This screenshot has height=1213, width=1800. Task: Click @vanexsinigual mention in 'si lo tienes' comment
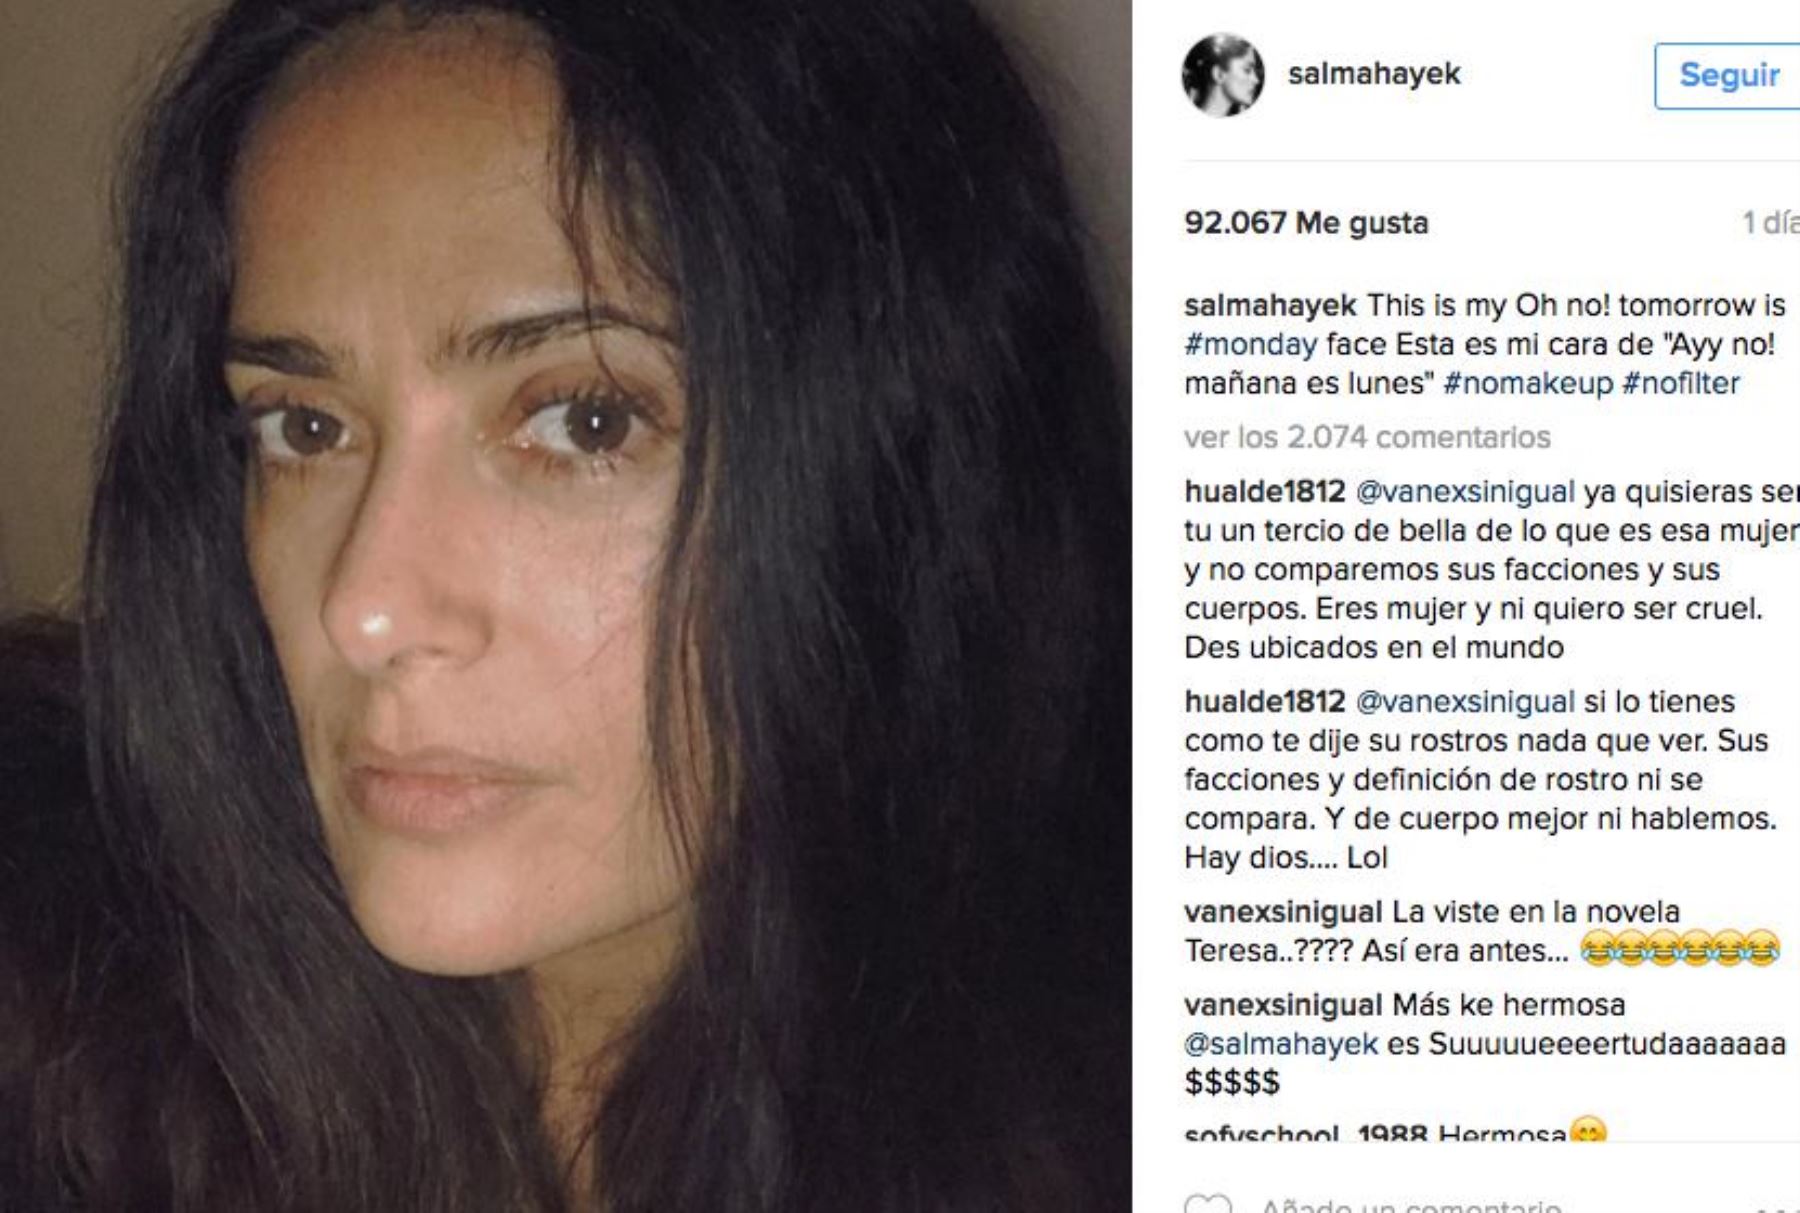pos(1465,702)
